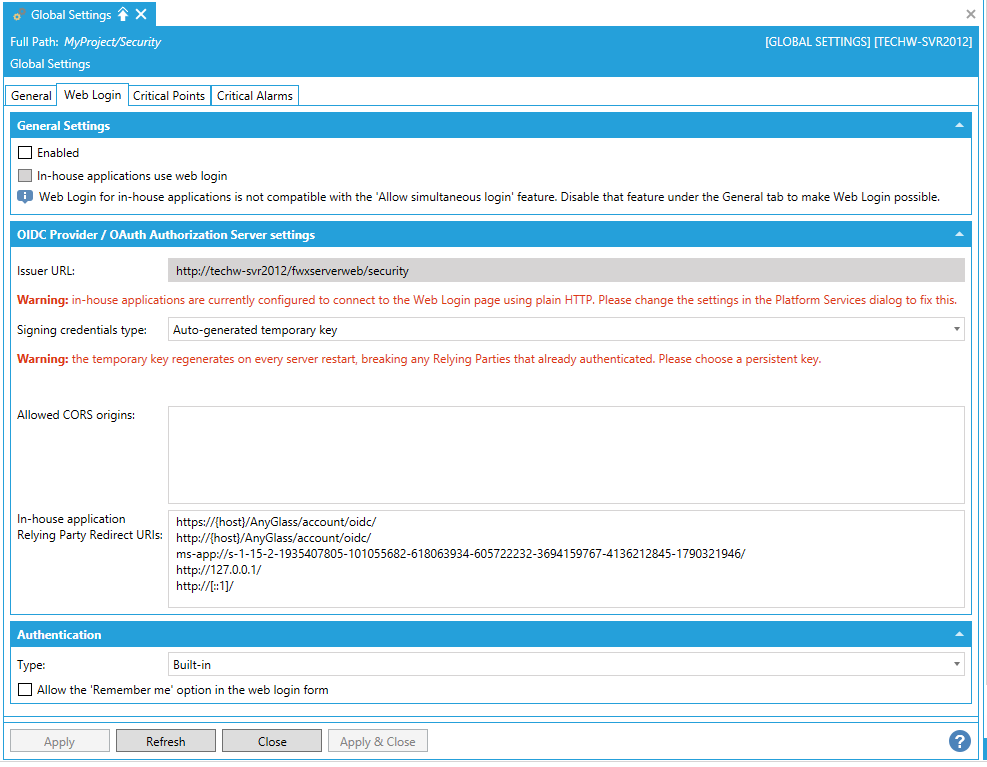This screenshot has height=767, width=987.
Task: Switch to the Critical Points tab
Action: [169, 96]
